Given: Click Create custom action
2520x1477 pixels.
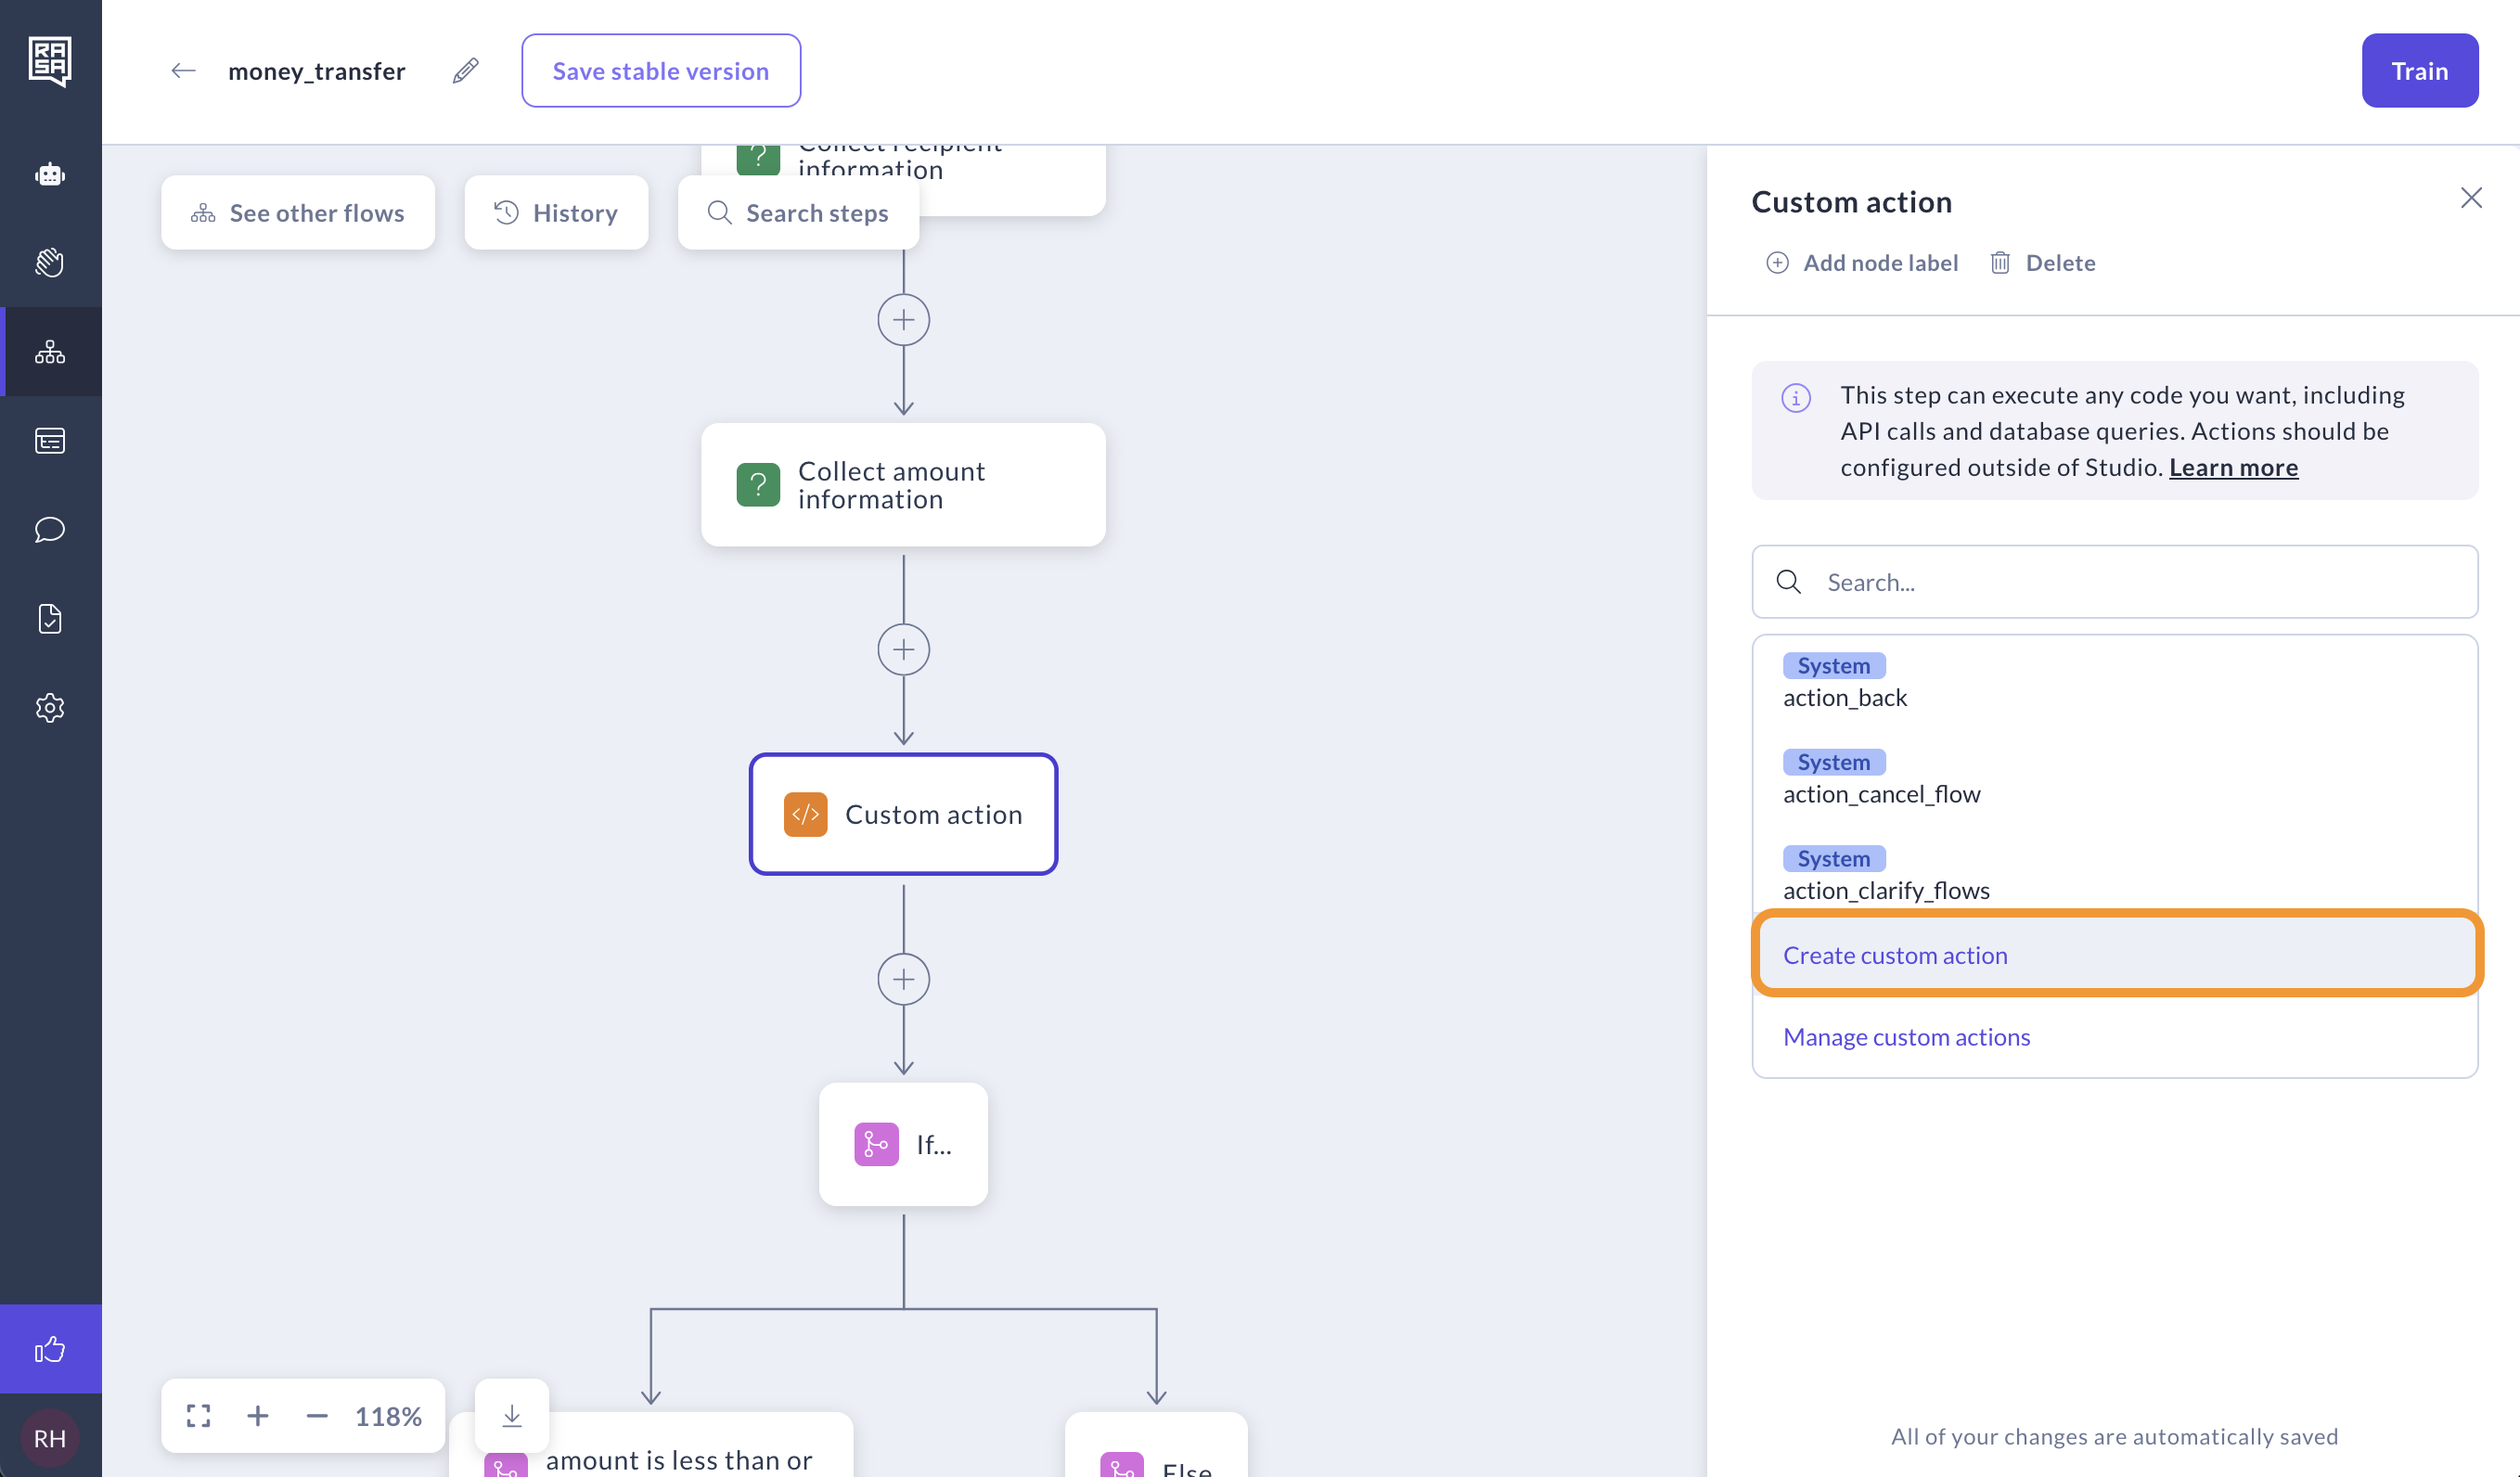Looking at the screenshot, I should pos(1895,955).
